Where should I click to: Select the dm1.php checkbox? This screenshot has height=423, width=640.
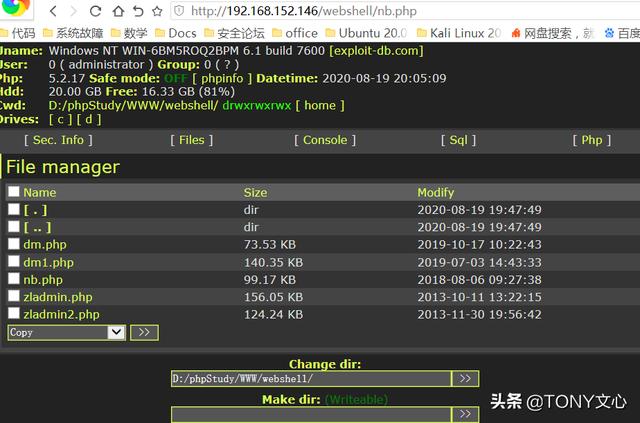coord(14,261)
